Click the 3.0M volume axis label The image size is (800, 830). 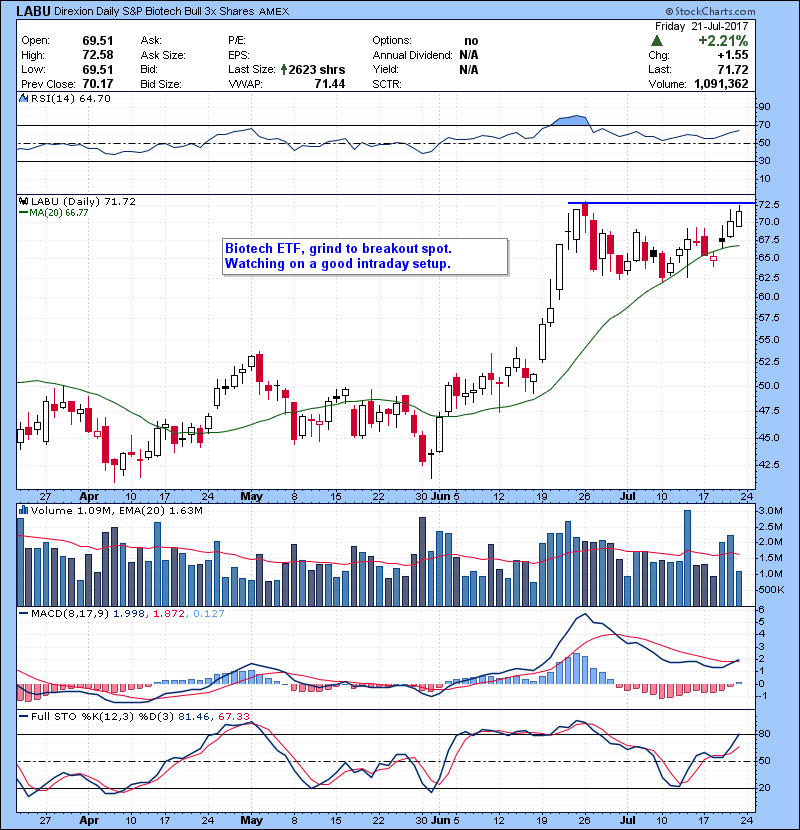(x=770, y=511)
